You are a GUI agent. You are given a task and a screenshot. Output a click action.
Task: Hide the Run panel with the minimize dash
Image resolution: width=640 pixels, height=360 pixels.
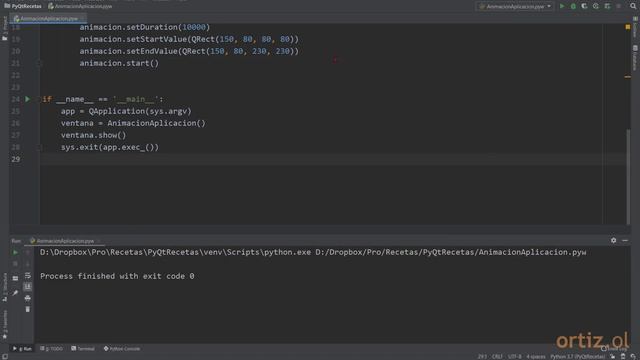tap(625, 240)
